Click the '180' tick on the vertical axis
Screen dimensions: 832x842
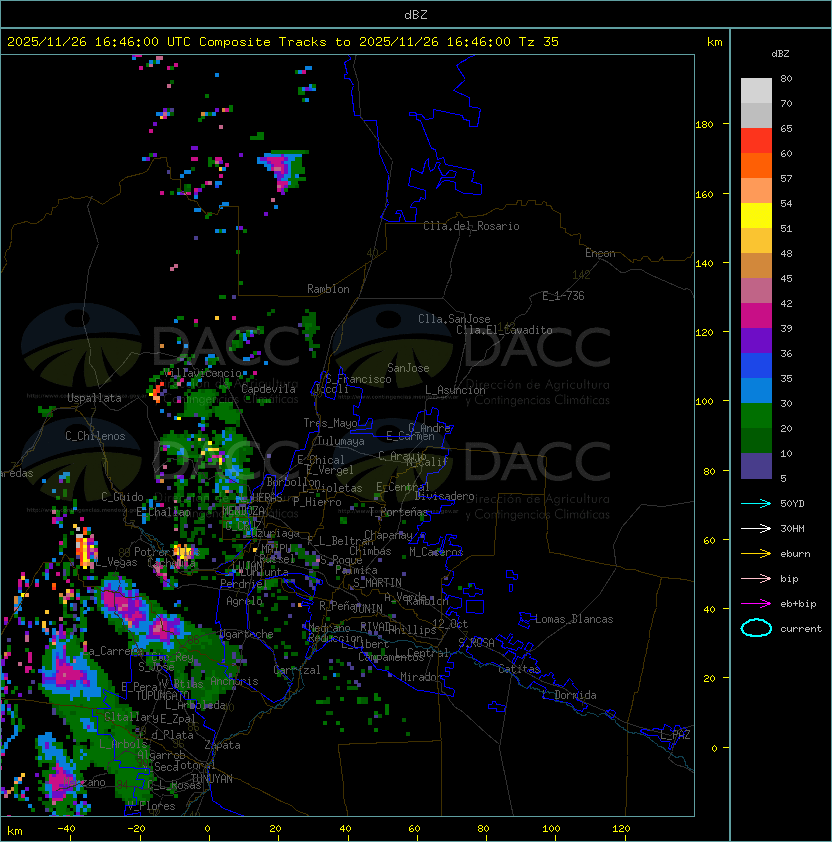point(704,125)
